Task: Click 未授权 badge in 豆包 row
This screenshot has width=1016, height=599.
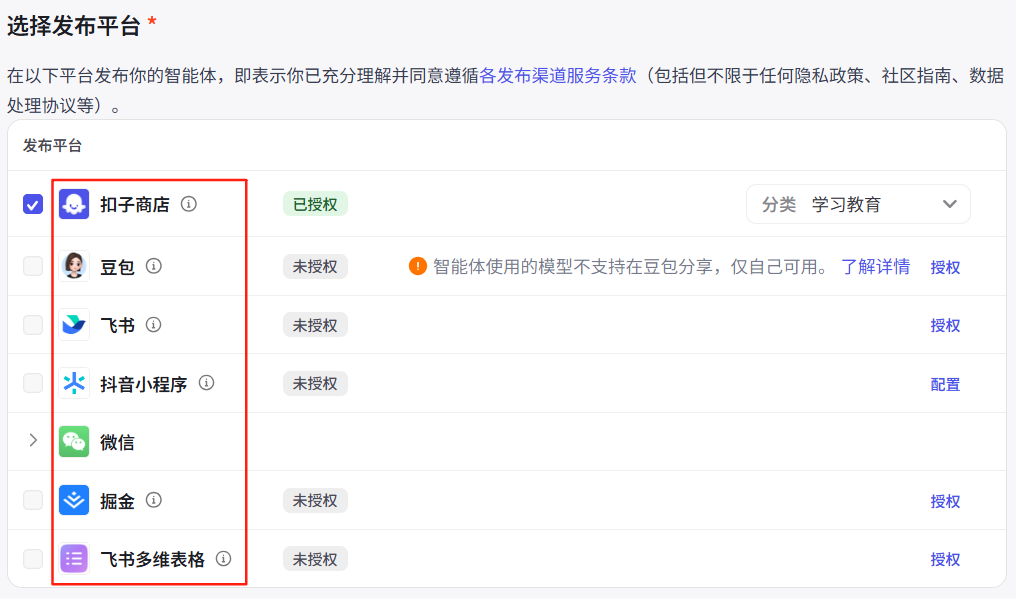Action: coord(316,266)
